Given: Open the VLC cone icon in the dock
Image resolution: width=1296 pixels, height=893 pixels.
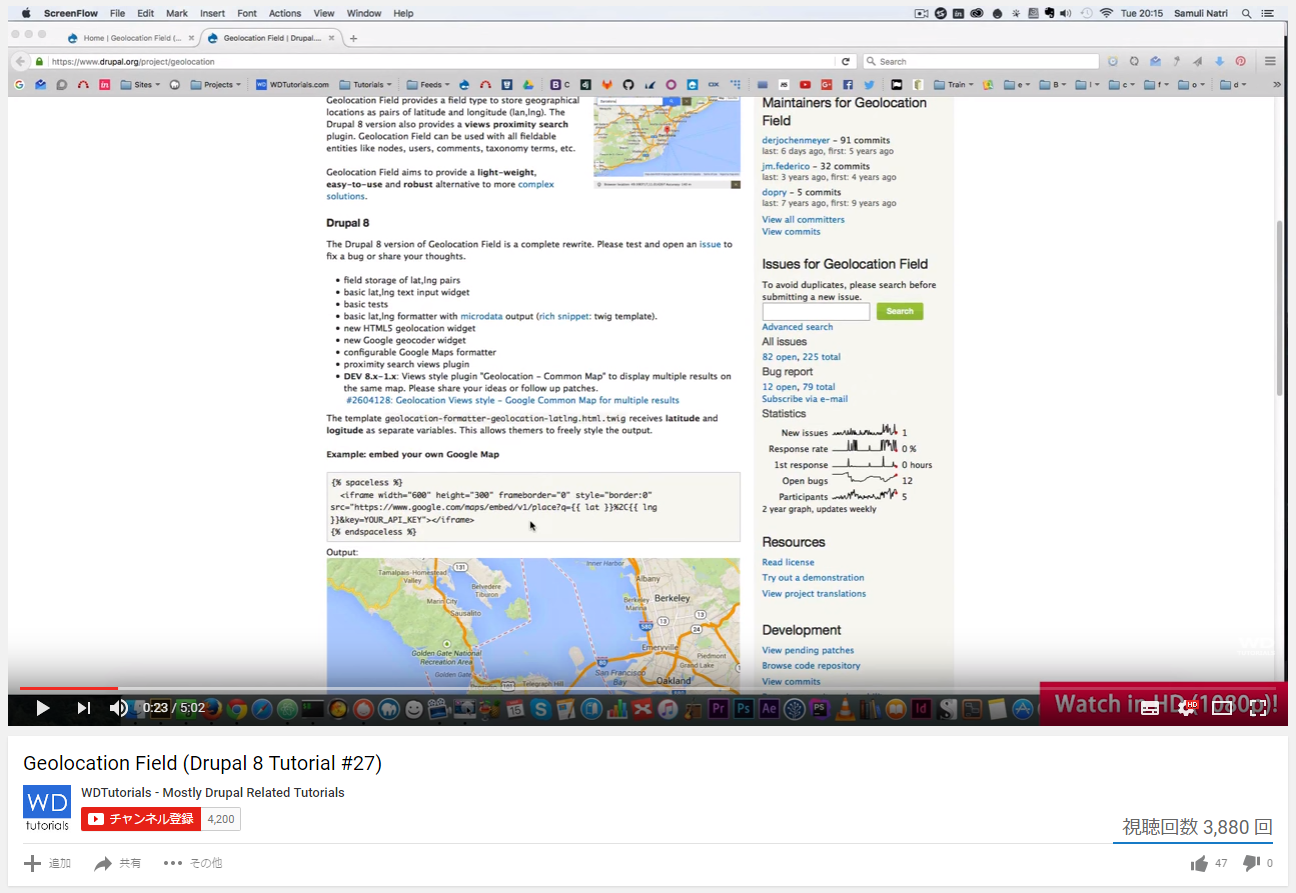Looking at the screenshot, I should pyautogui.click(x=846, y=709).
